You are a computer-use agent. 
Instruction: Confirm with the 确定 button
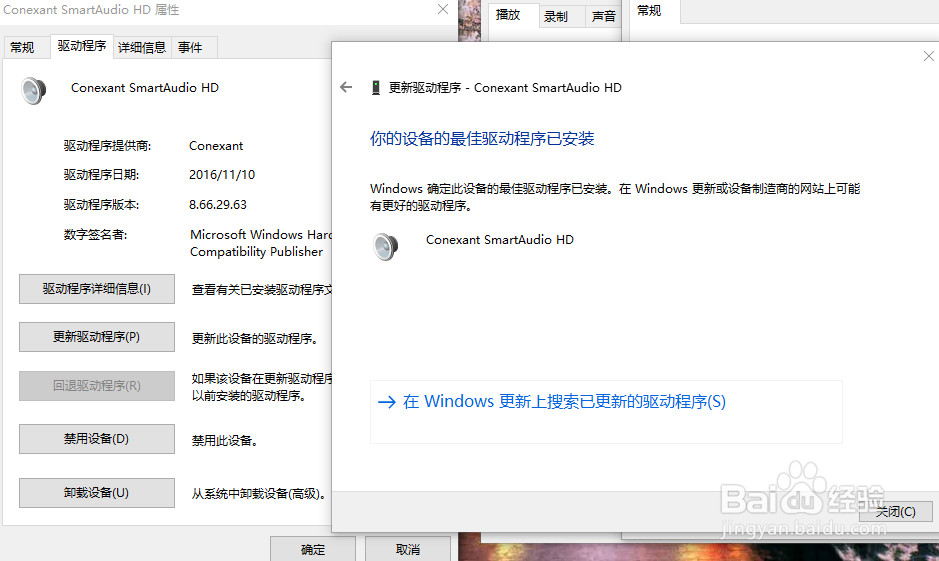[x=313, y=549]
